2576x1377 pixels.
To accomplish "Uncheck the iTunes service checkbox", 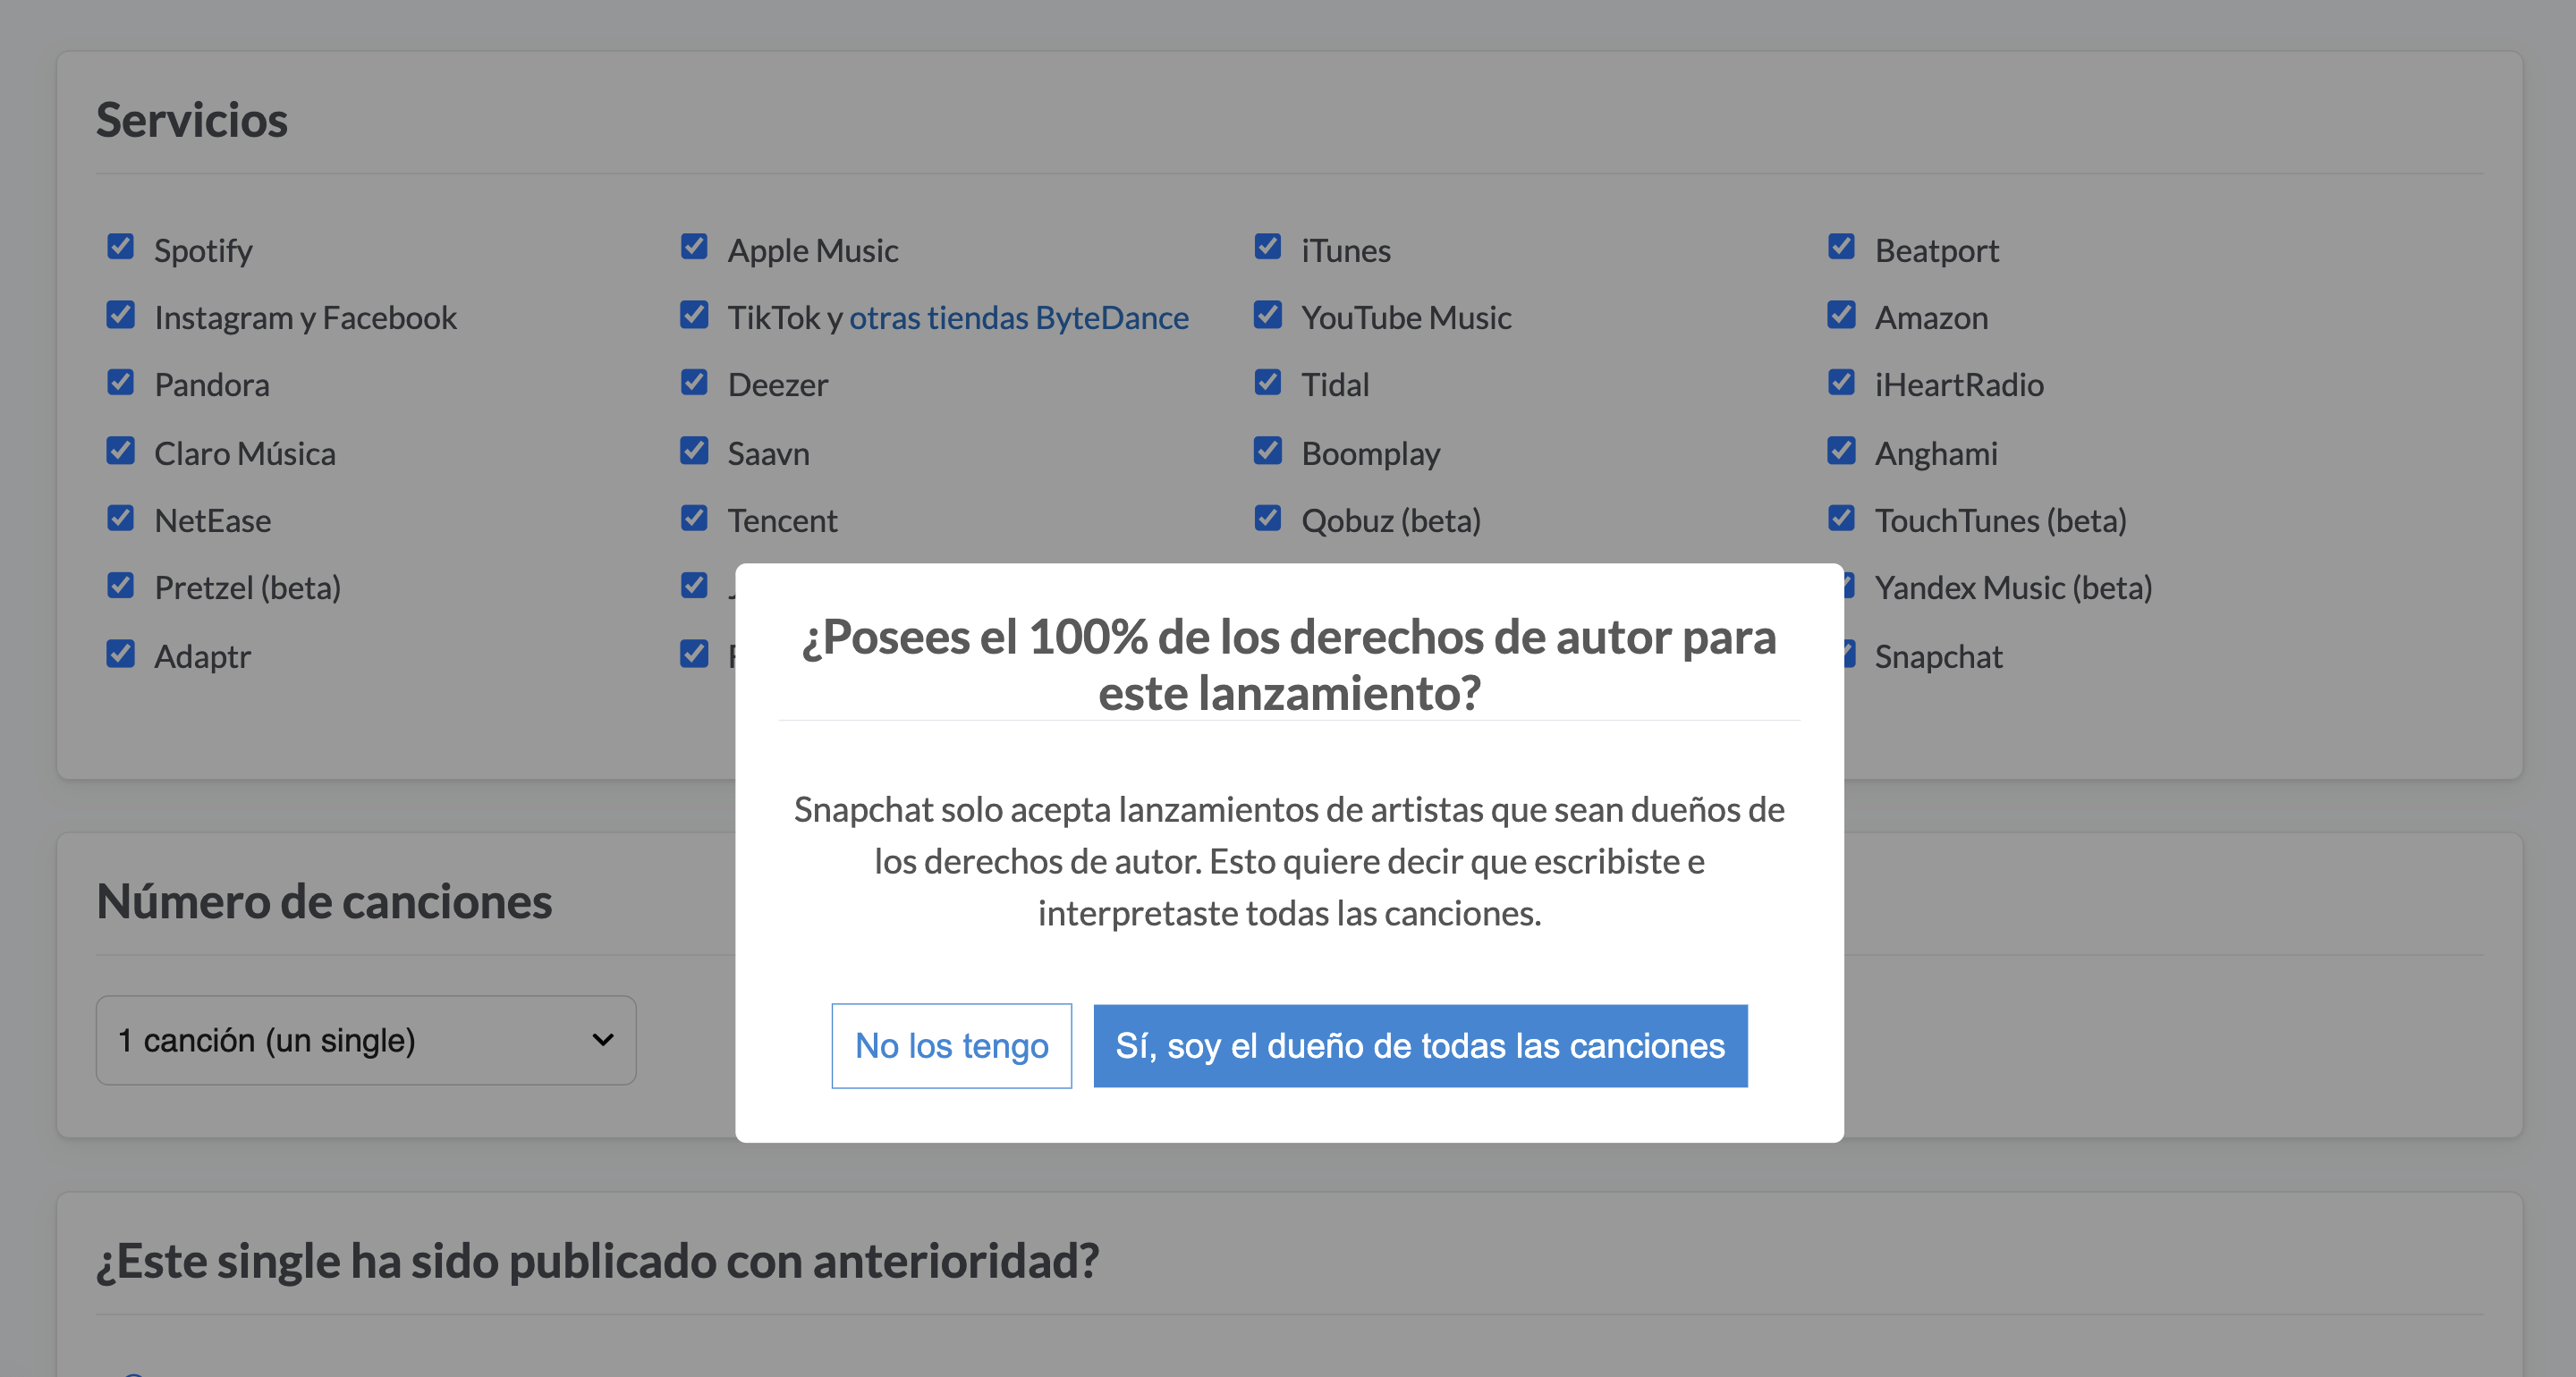I will tap(1268, 246).
